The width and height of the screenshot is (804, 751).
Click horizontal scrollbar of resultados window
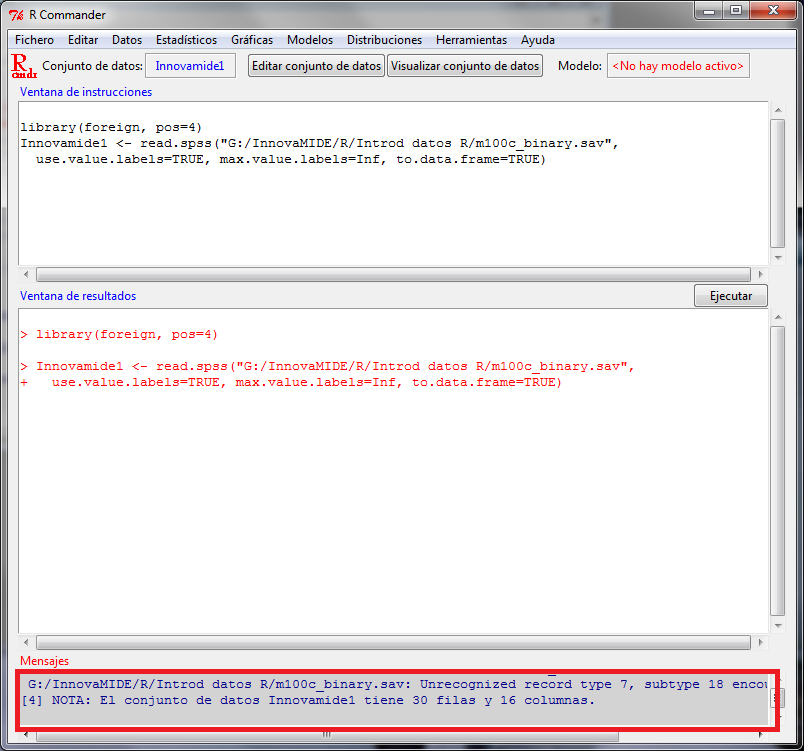pyautogui.click(x=393, y=642)
